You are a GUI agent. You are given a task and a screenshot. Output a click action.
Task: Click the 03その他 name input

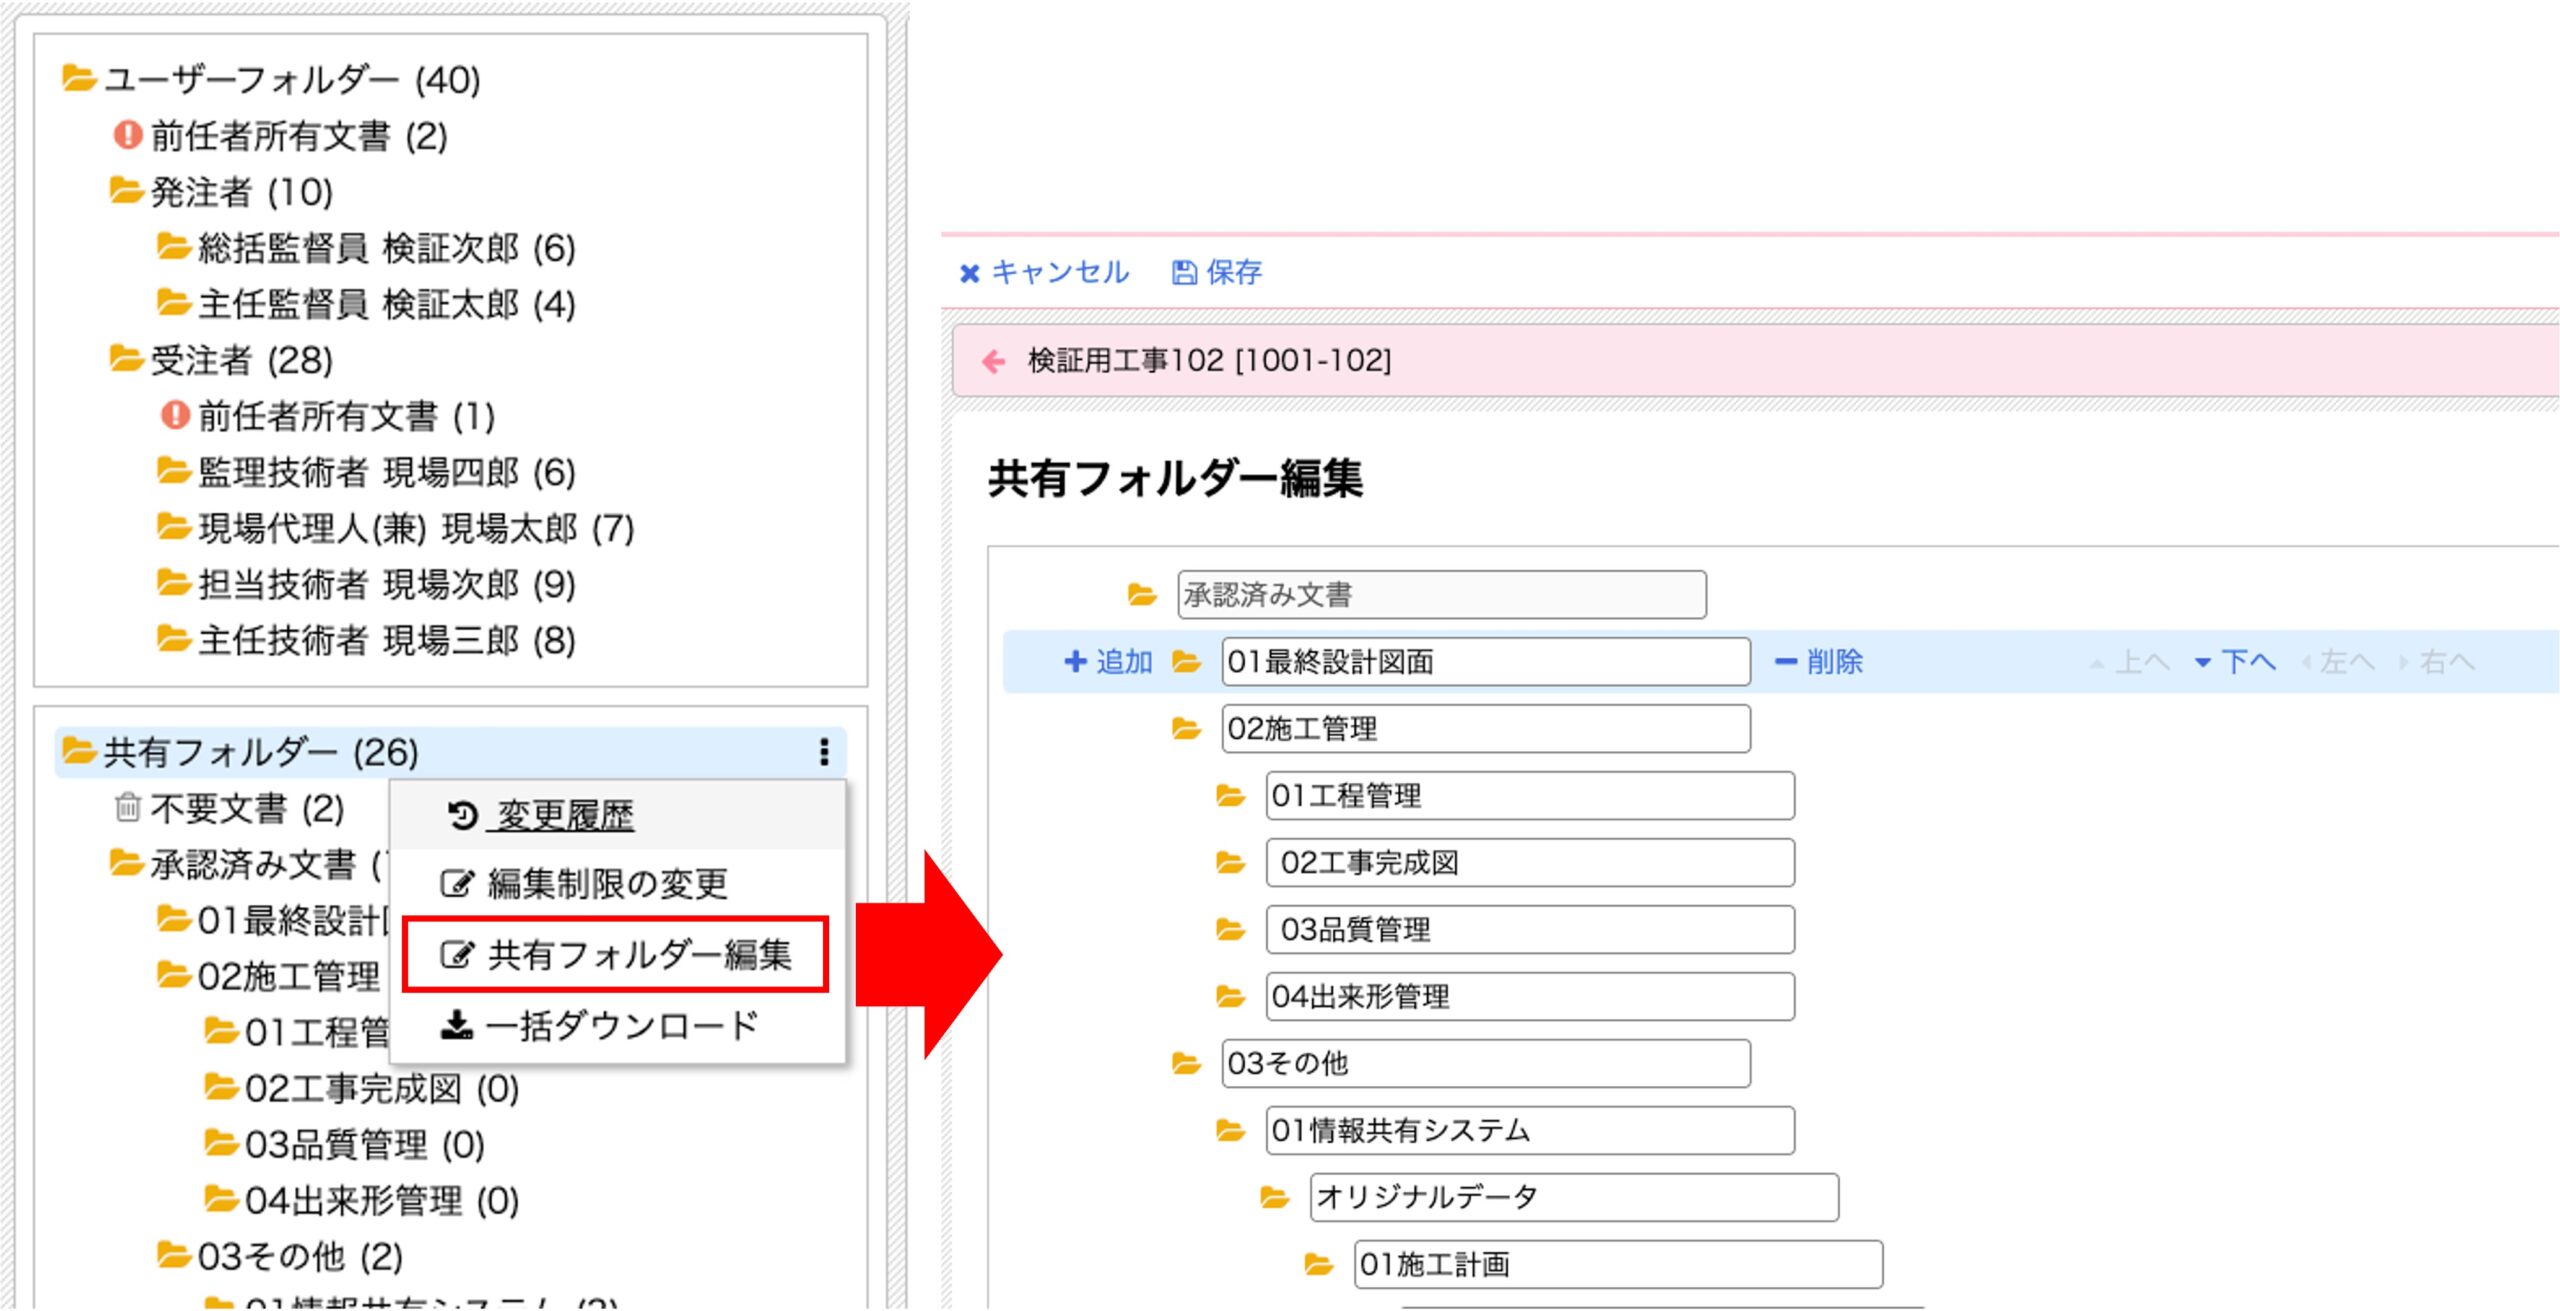click(x=1486, y=1063)
